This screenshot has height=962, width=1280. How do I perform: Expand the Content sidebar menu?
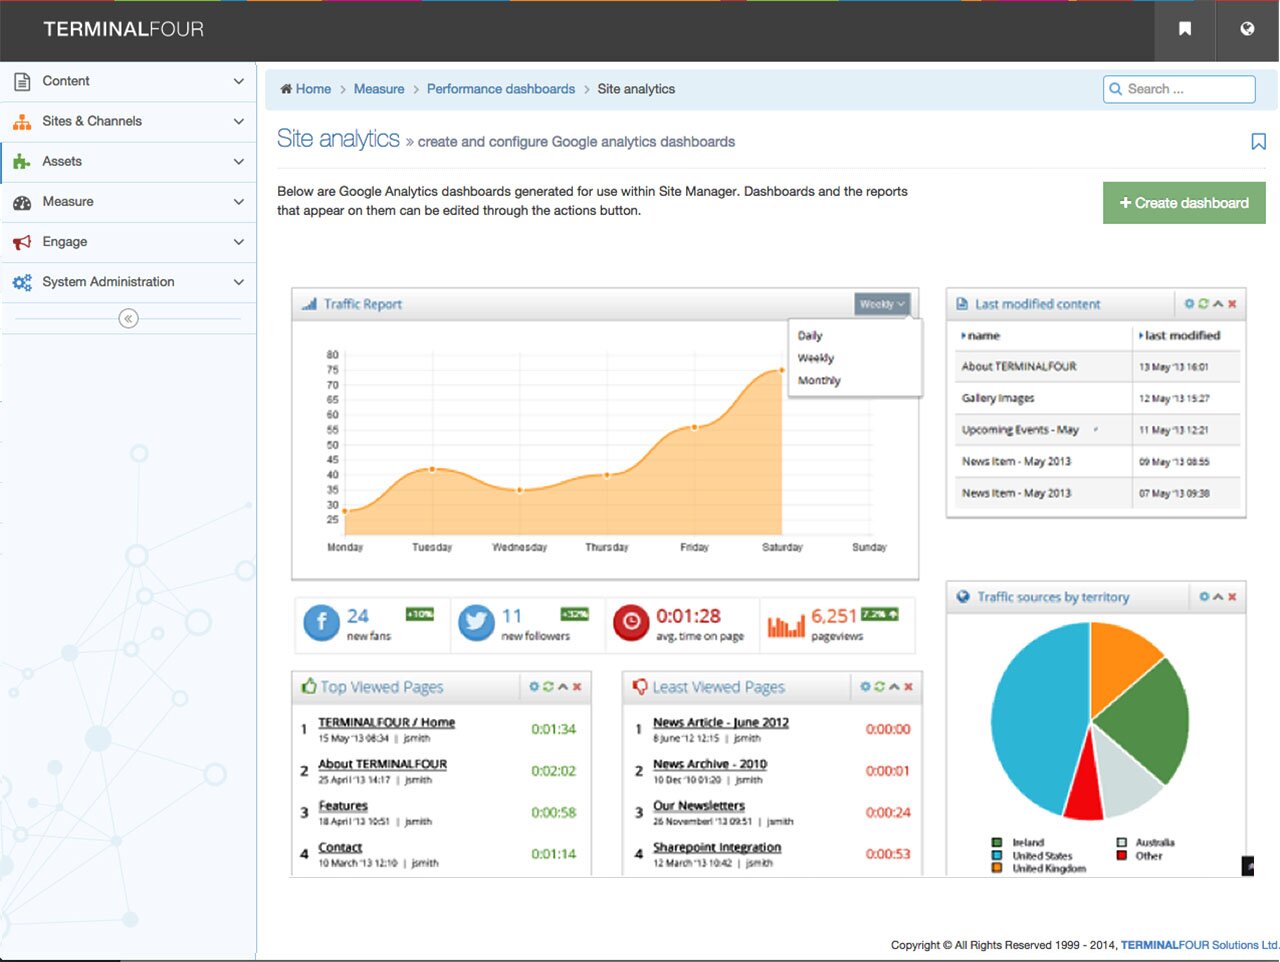128,81
